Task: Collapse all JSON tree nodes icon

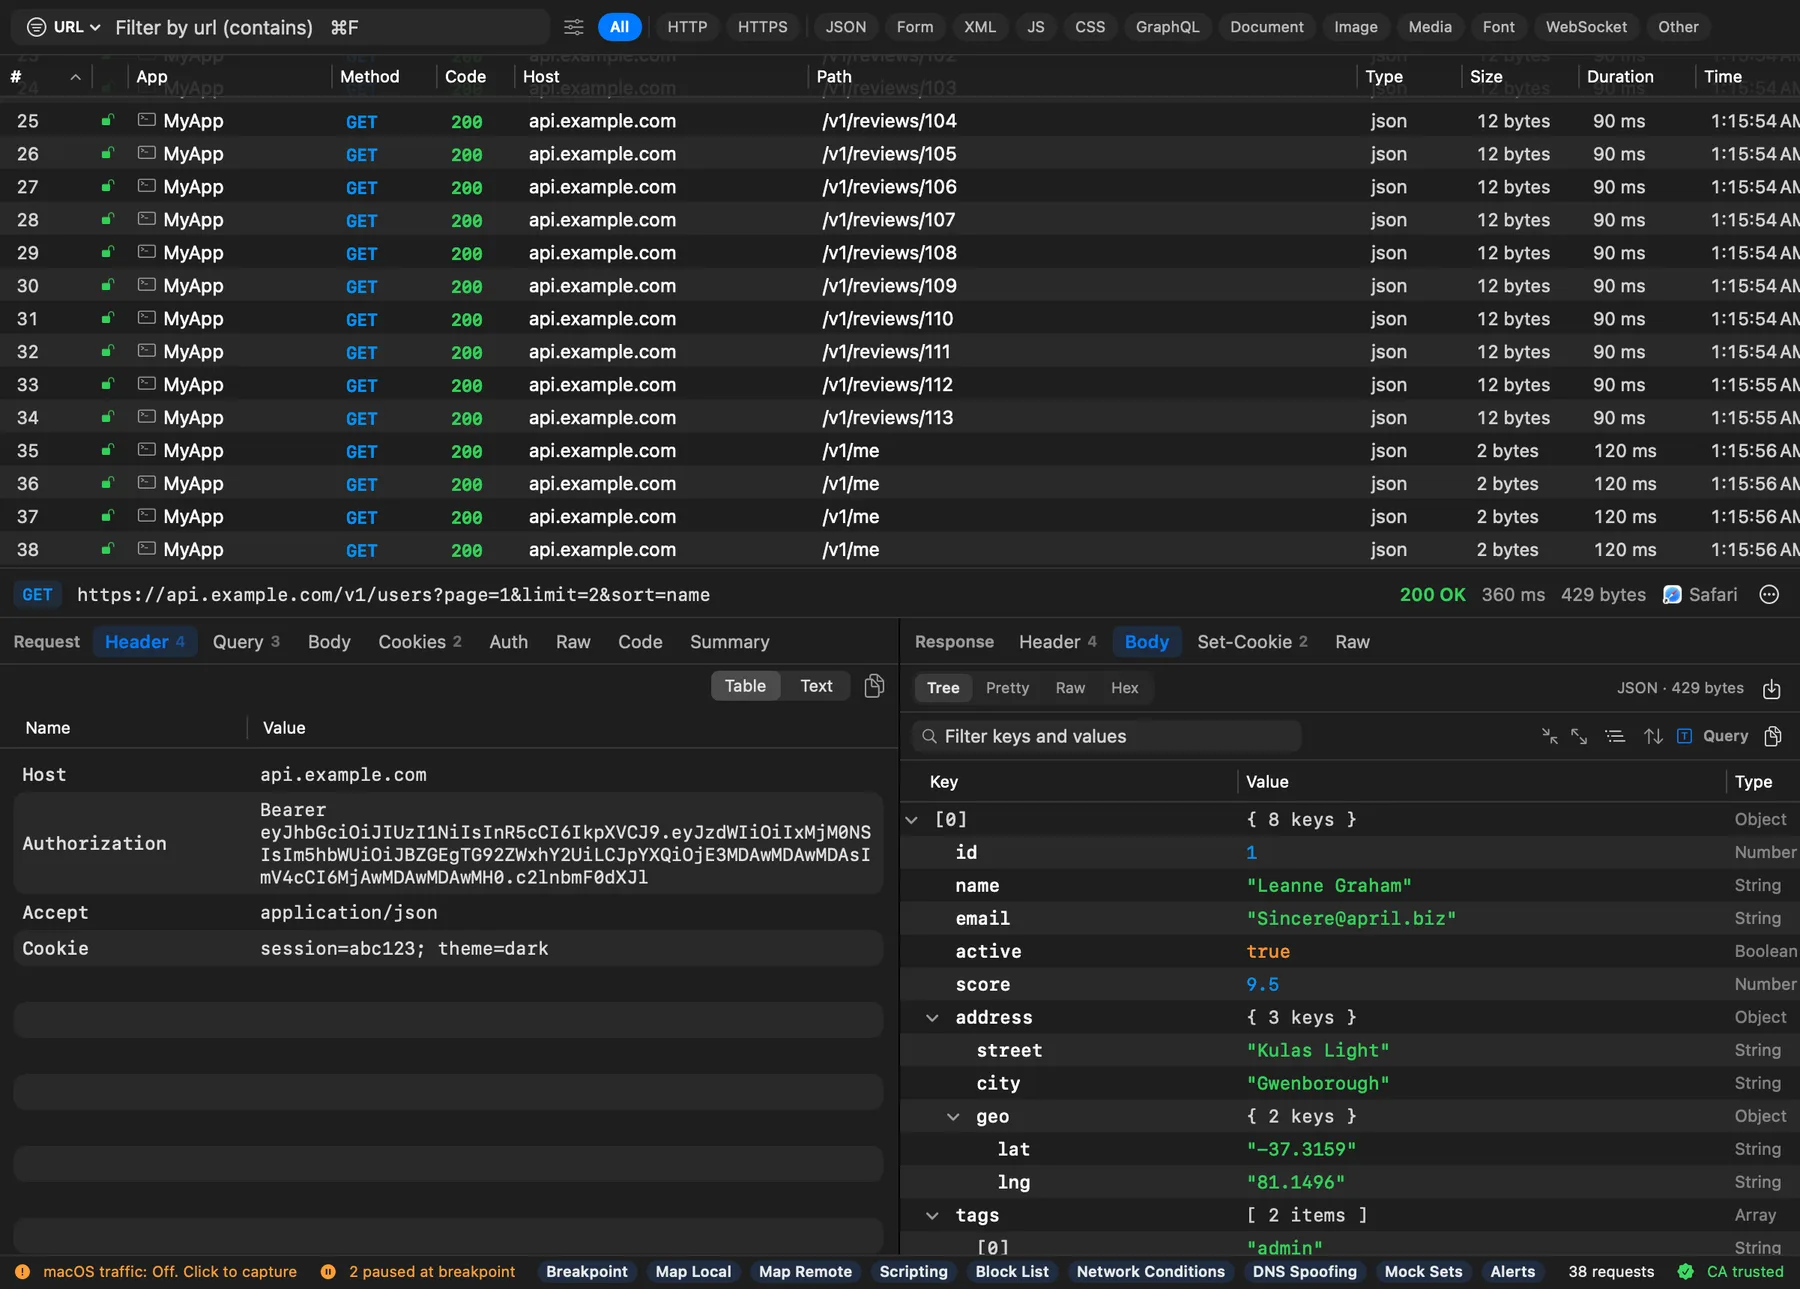Action: [1550, 736]
